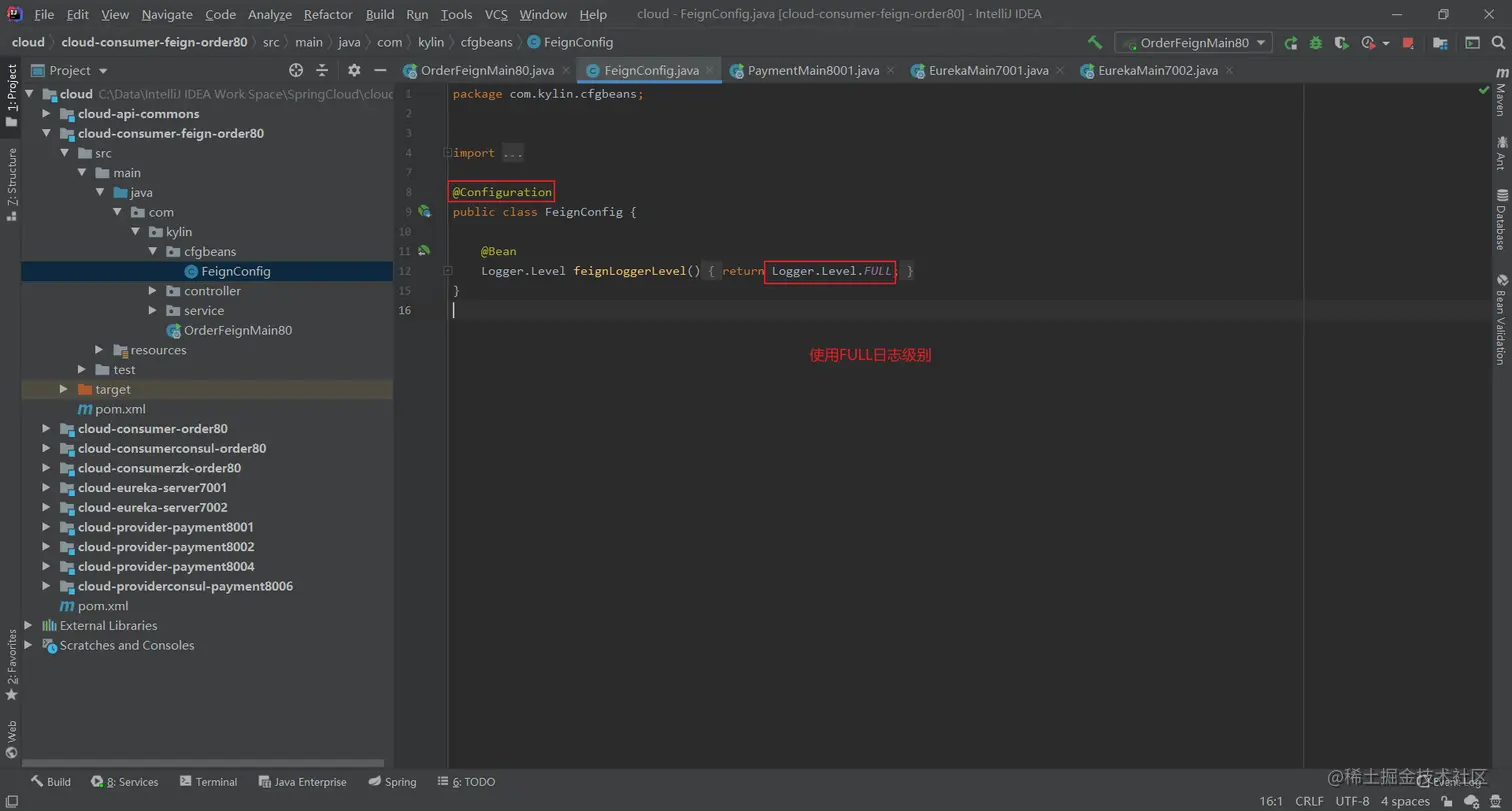The height and width of the screenshot is (811, 1512).
Task: Hide the Project tool window
Action: click(380, 70)
